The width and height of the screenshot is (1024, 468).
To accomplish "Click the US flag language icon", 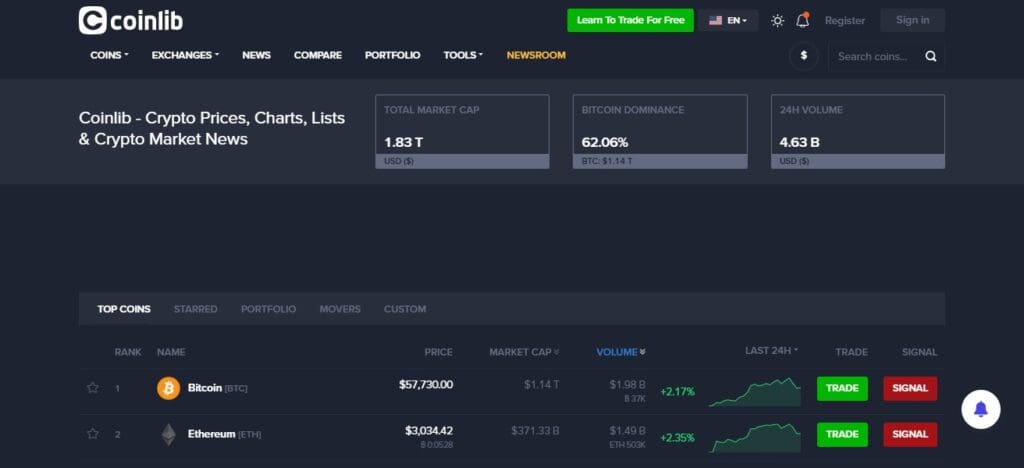I will [x=715, y=20].
